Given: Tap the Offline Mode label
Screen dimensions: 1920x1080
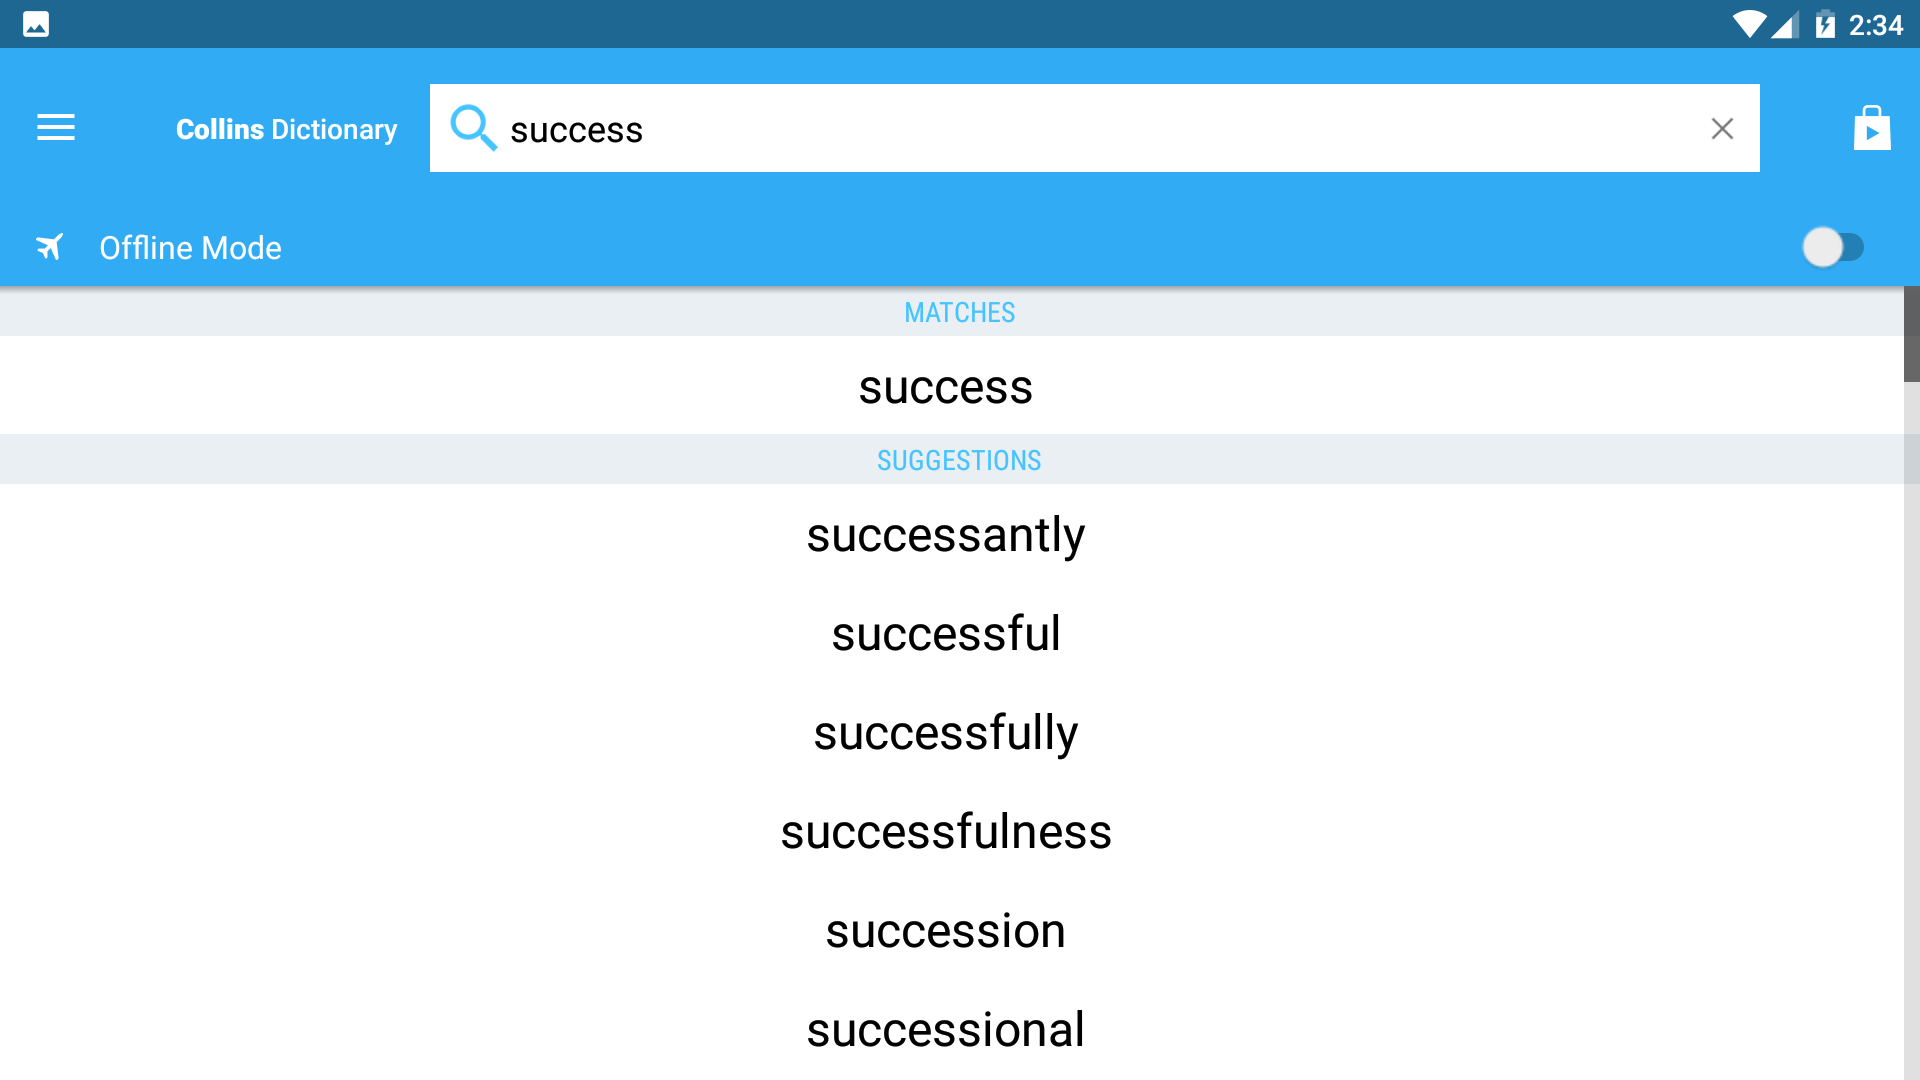Looking at the screenshot, I should [190, 248].
